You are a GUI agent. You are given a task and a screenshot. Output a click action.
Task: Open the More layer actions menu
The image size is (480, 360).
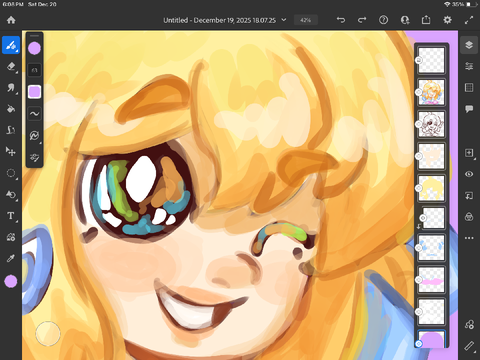469,238
